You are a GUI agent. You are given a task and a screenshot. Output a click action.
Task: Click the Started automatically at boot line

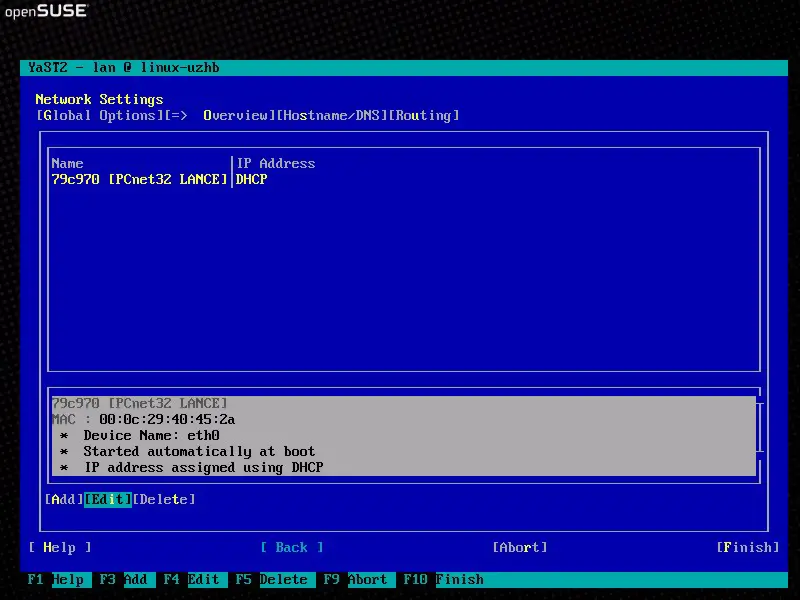click(187, 452)
